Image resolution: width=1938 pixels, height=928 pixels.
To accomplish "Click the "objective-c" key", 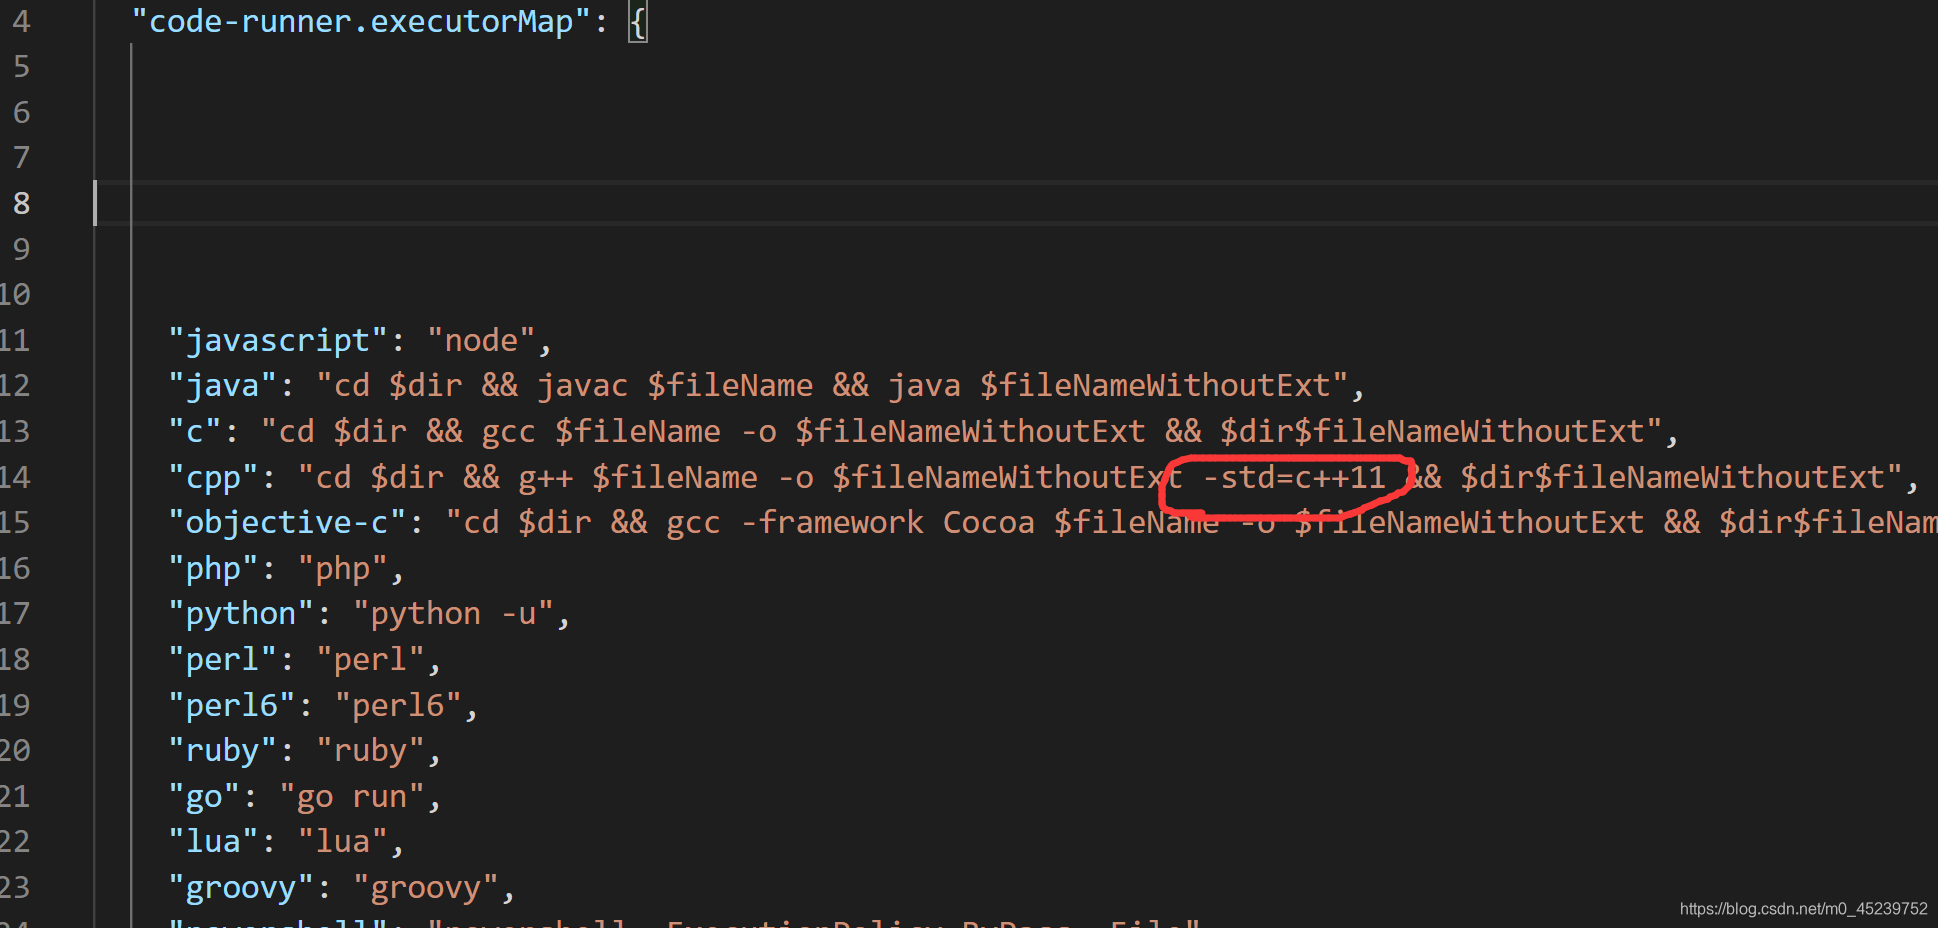I will point(287,522).
